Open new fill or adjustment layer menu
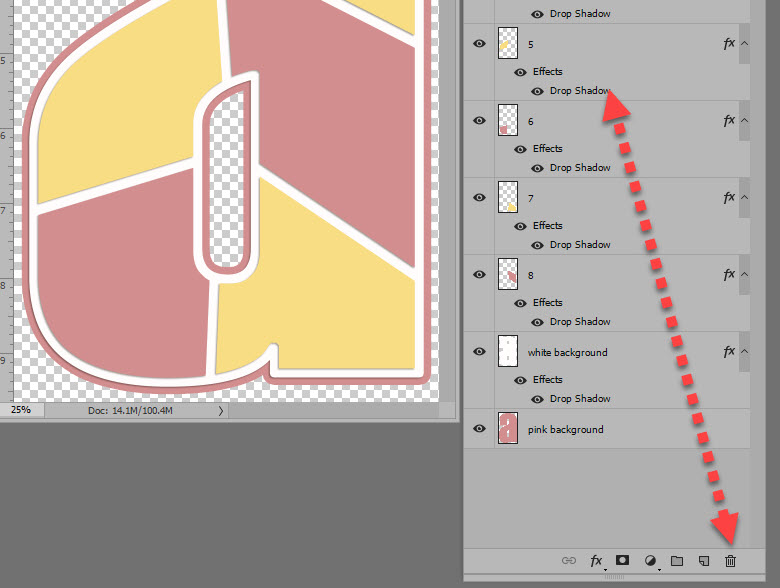Screen dimensions: 780x588 (x=650, y=561)
